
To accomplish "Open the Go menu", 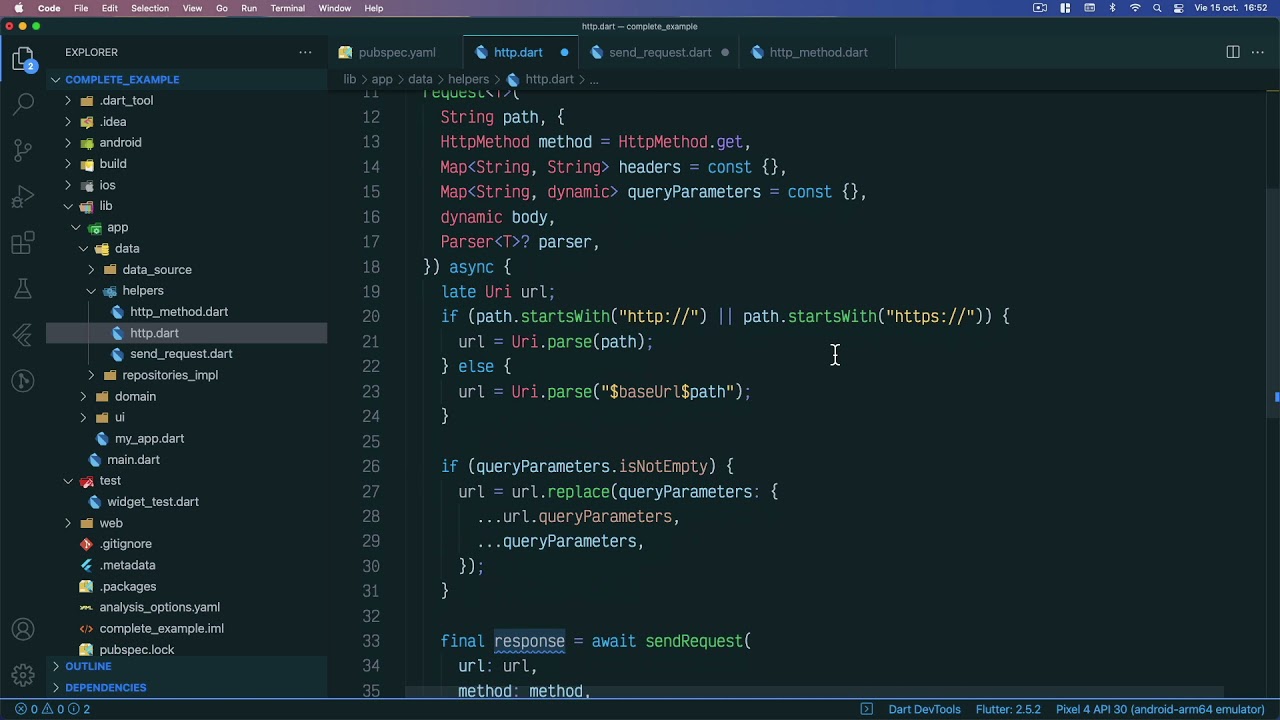I will coord(222,8).
